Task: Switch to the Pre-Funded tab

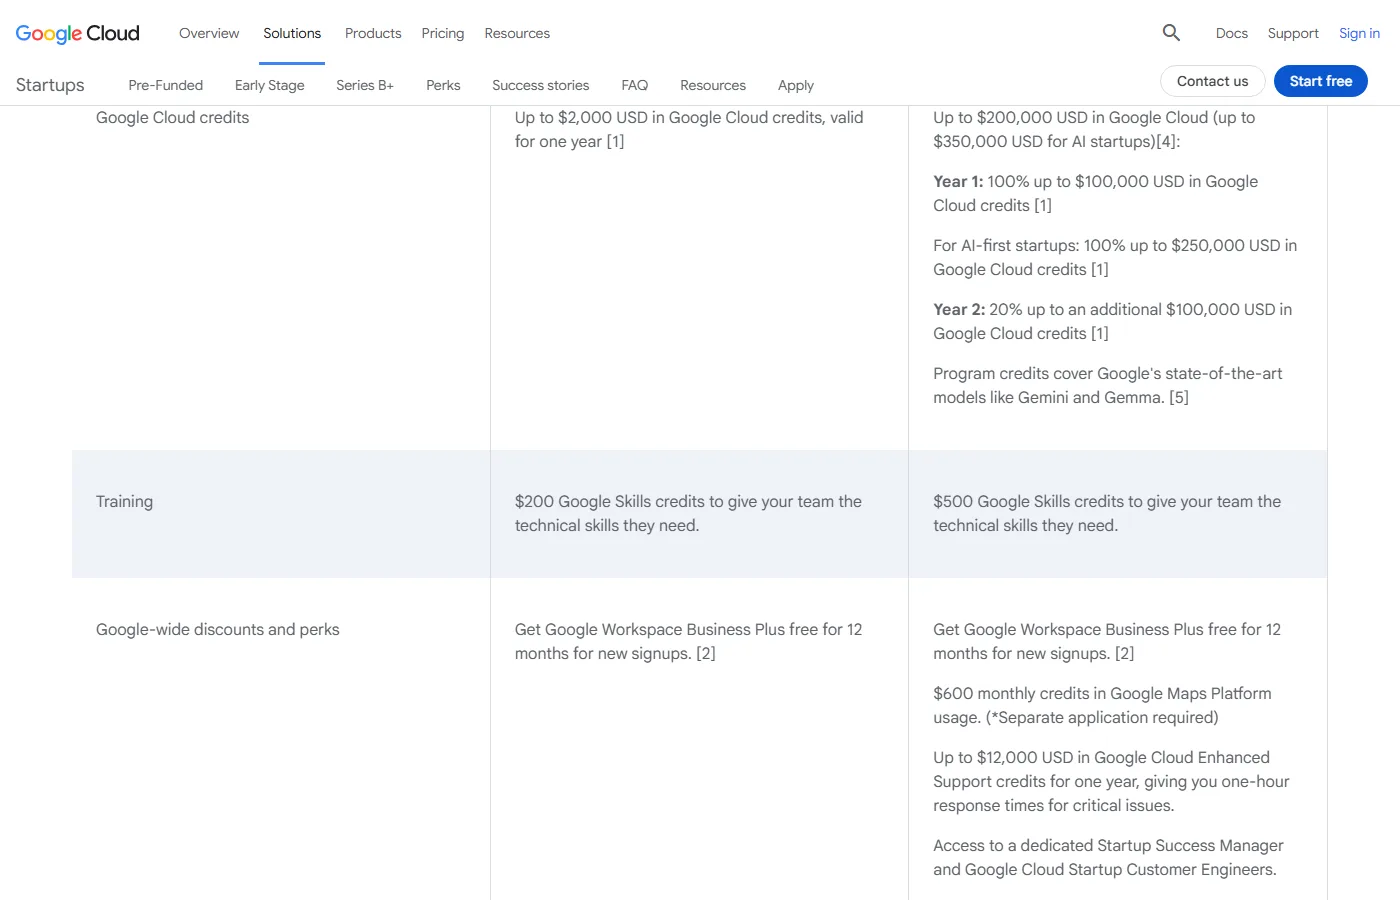Action: point(166,85)
